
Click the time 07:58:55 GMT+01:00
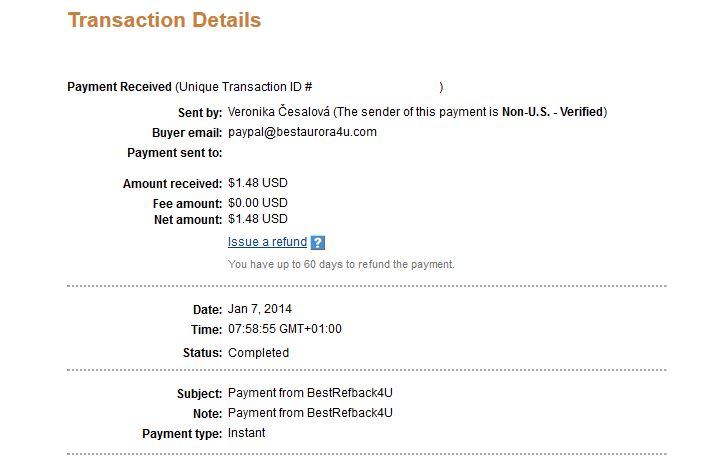(284, 329)
